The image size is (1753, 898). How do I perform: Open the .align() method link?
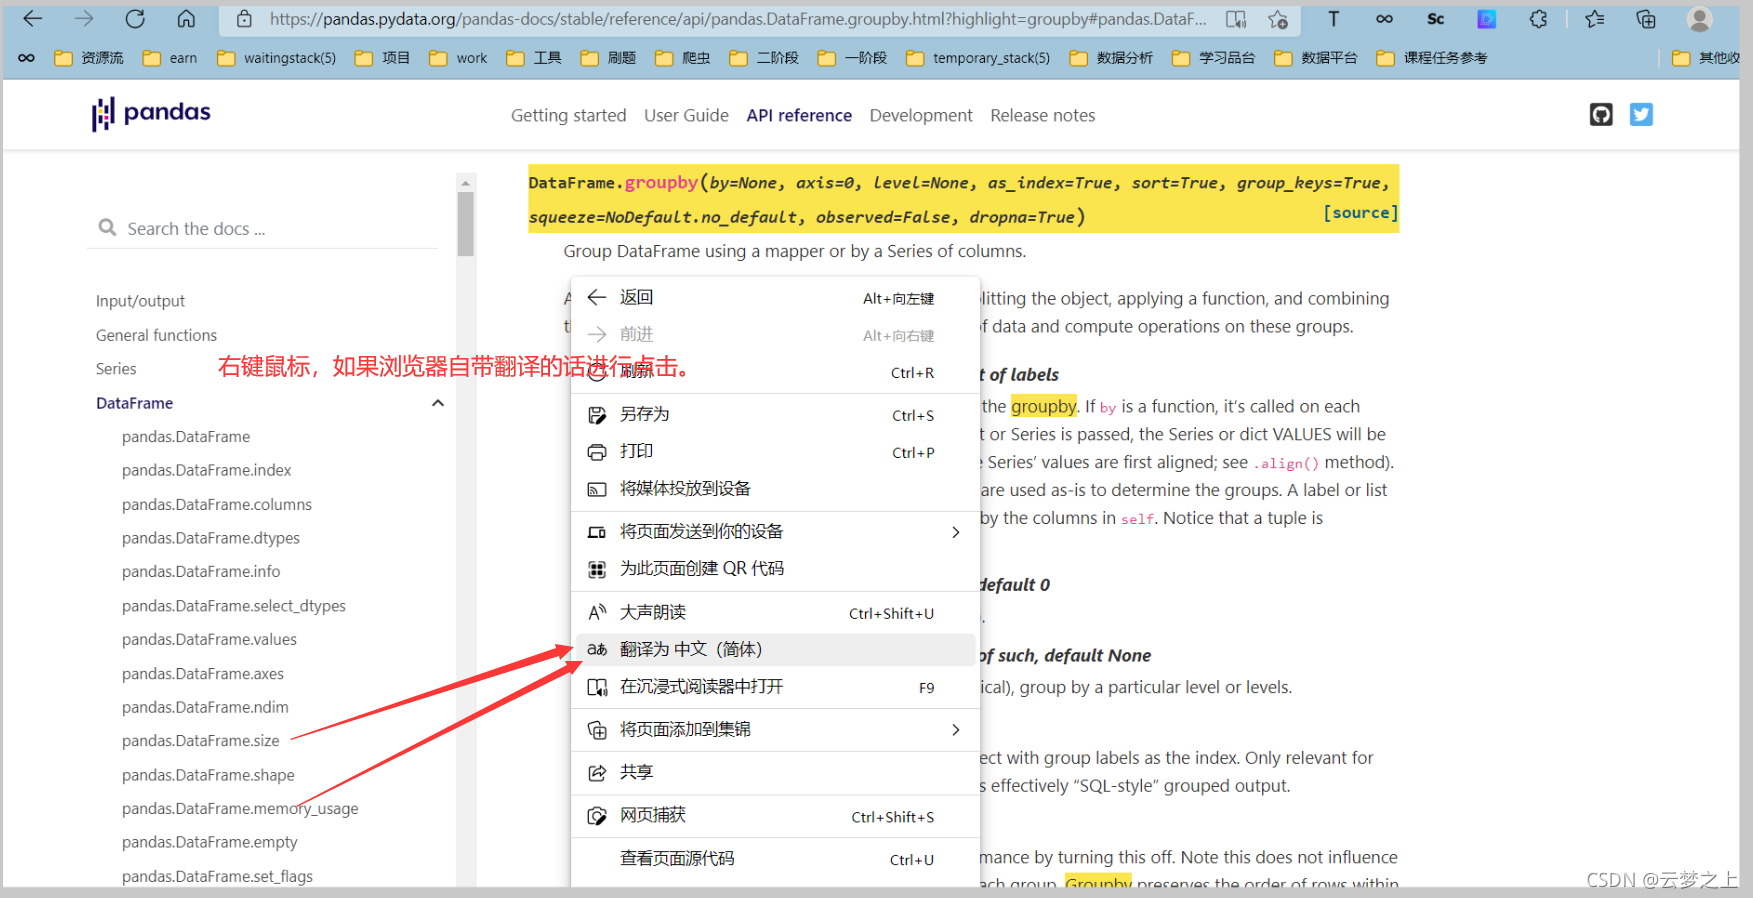point(1286,463)
